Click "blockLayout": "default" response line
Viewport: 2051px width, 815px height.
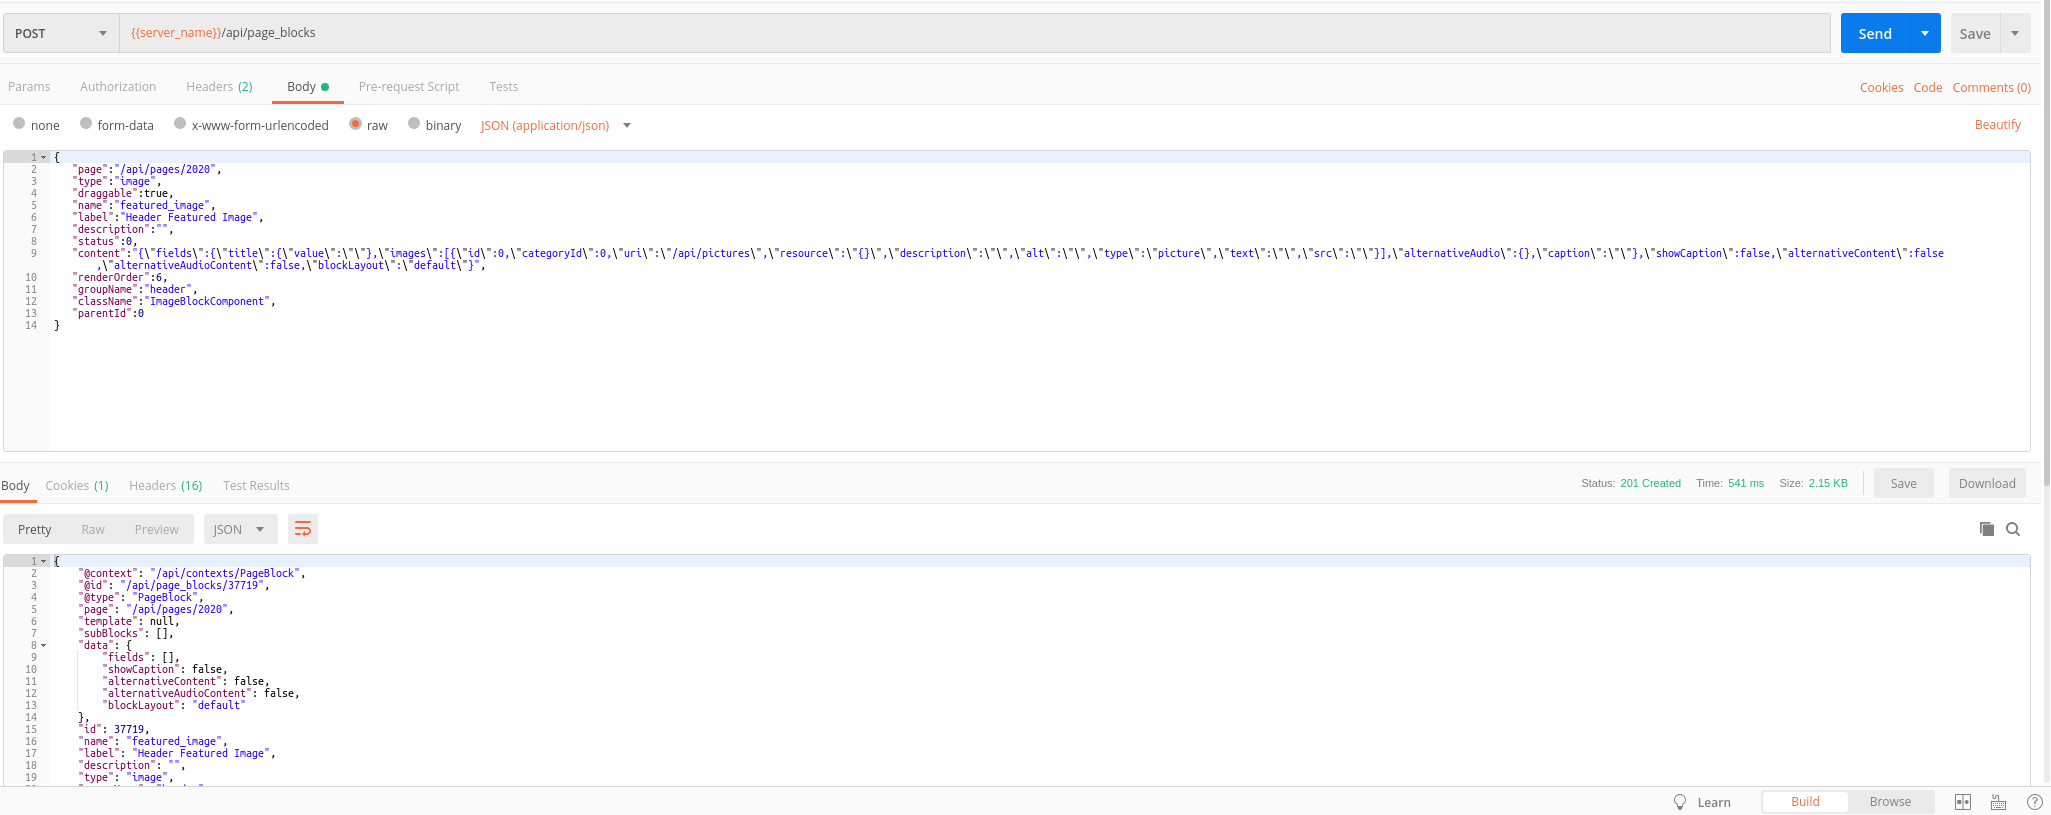pos(174,705)
